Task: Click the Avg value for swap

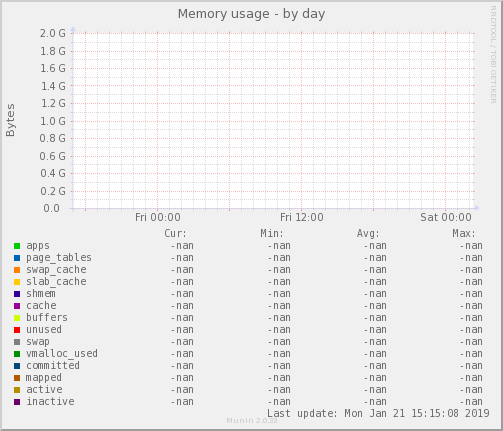Action: (375, 342)
